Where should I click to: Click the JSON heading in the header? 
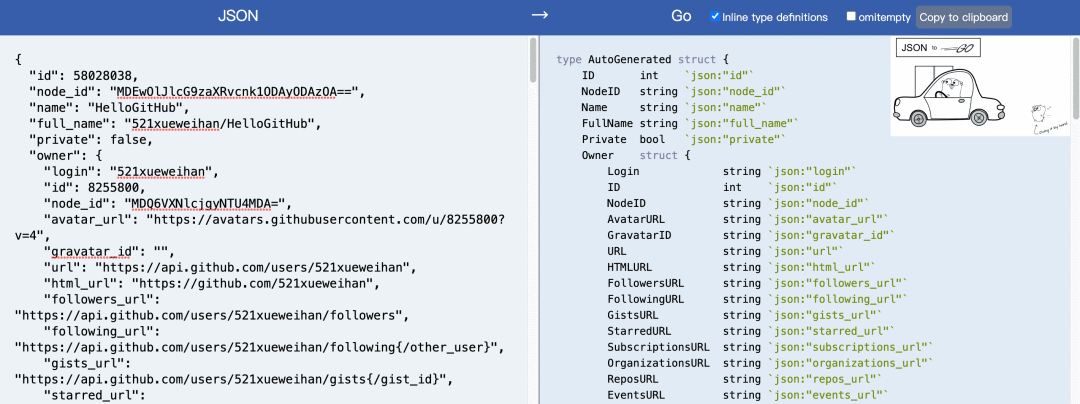(238, 16)
